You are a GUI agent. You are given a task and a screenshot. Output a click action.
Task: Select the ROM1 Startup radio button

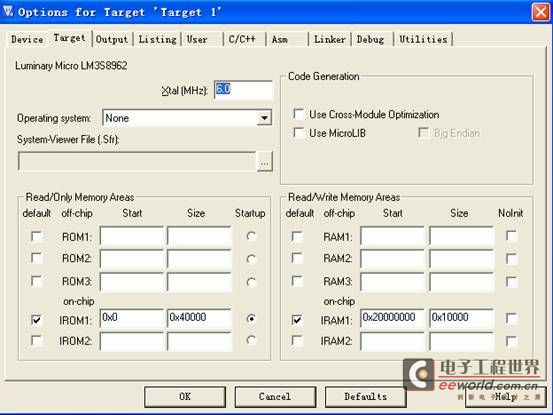coord(251,236)
